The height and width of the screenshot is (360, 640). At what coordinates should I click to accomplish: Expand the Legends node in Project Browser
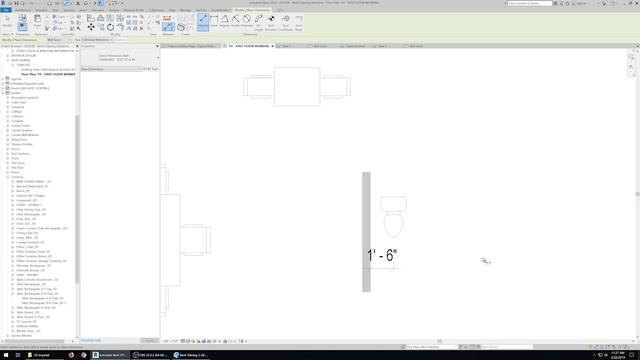tap(3, 79)
